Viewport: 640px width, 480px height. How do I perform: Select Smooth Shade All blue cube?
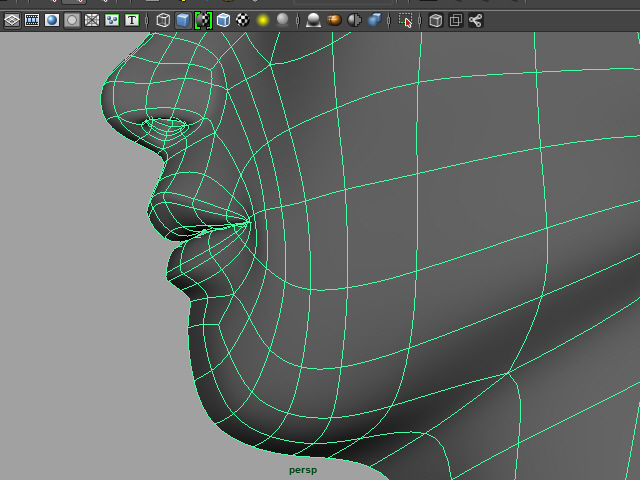pos(183,20)
